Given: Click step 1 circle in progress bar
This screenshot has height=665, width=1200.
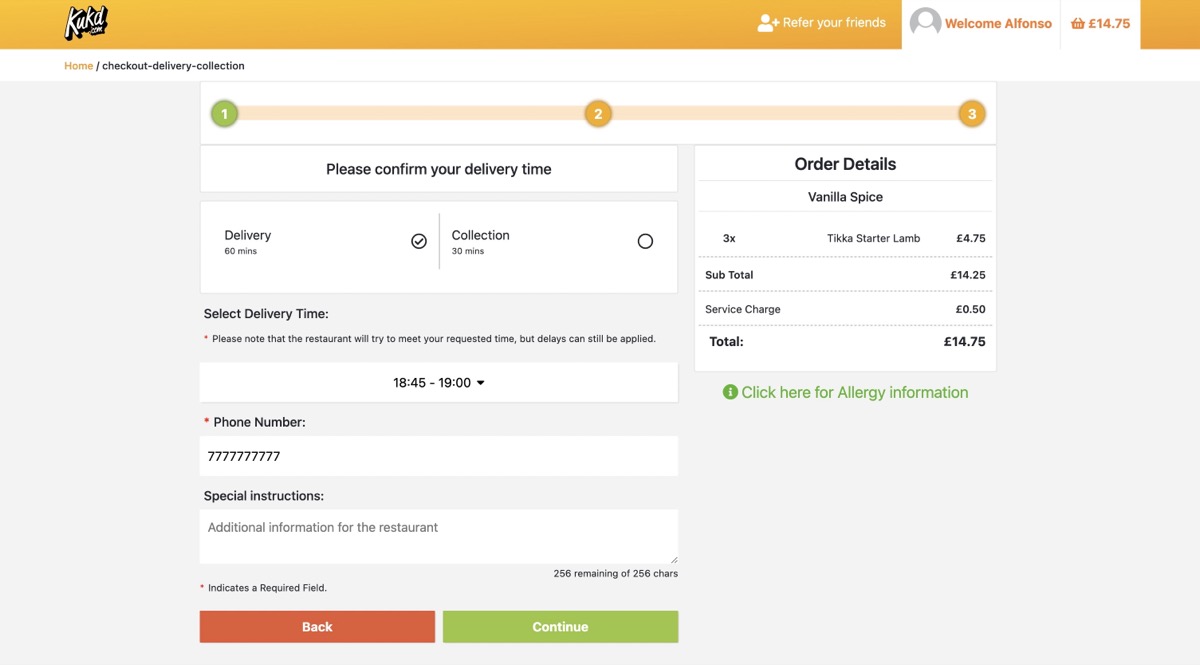Looking at the screenshot, I should click(x=224, y=113).
